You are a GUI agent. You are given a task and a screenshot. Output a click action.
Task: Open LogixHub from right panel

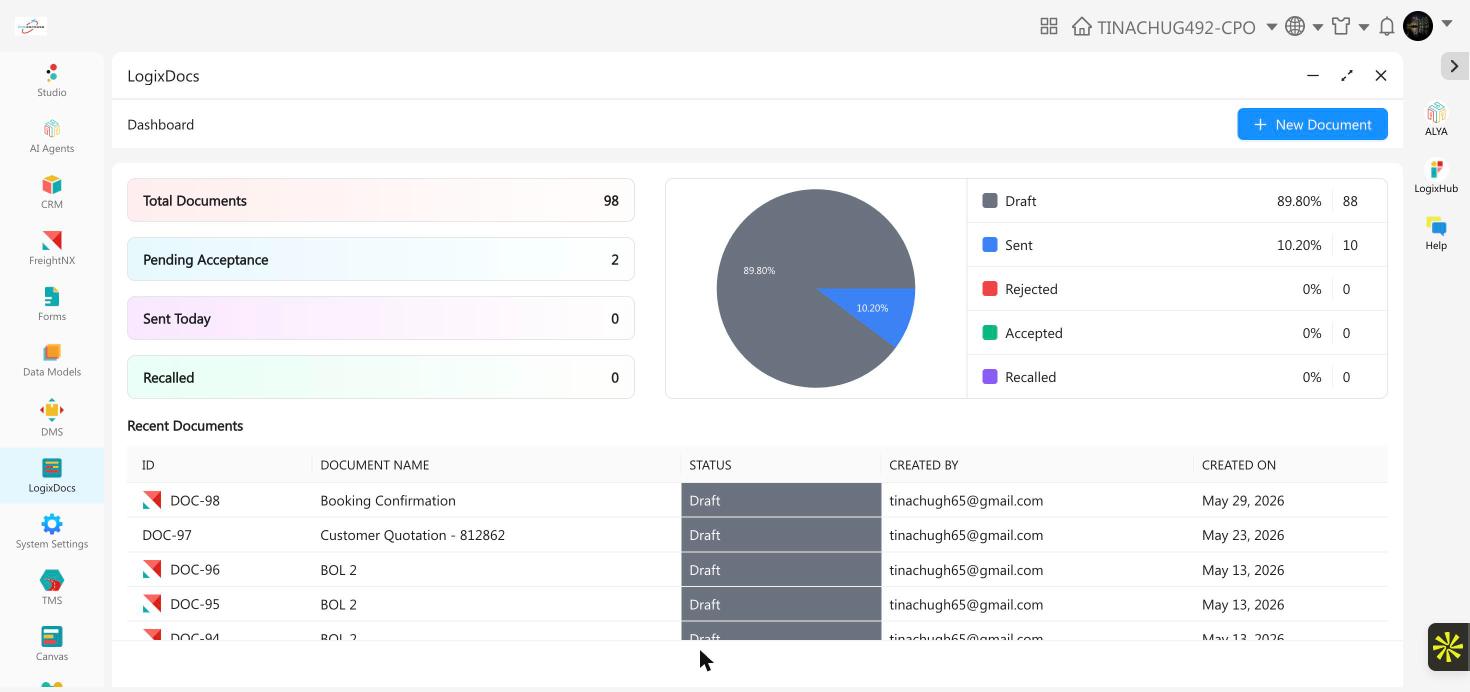[1436, 176]
